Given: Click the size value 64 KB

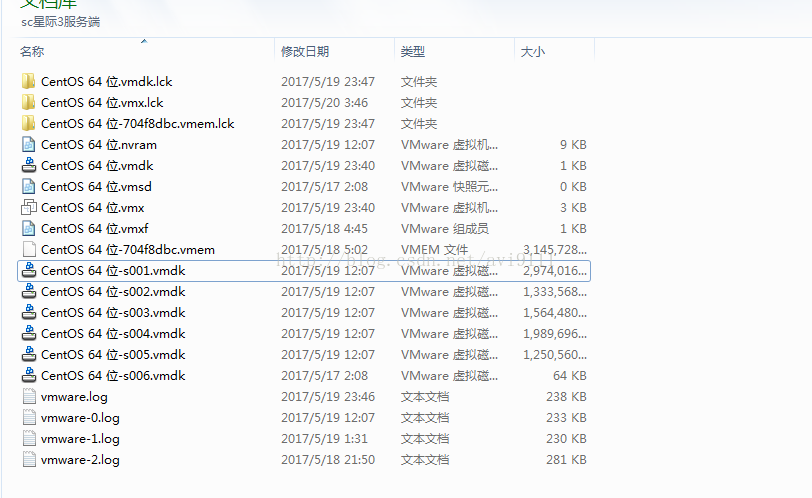Looking at the screenshot, I should [570, 375].
